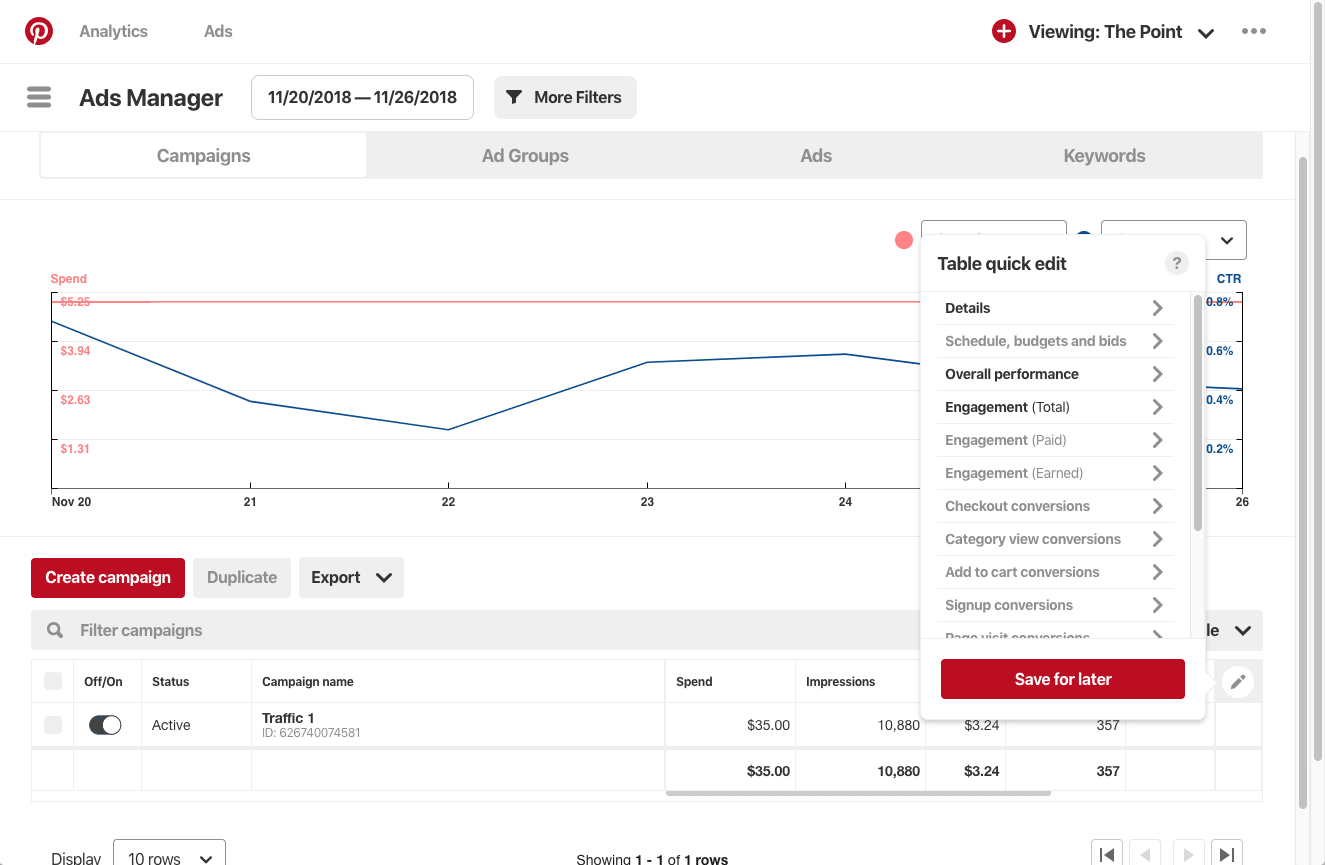This screenshot has width=1325, height=865.
Task: Toggle Traffic 1 campaign off
Action: pyautogui.click(x=105, y=725)
